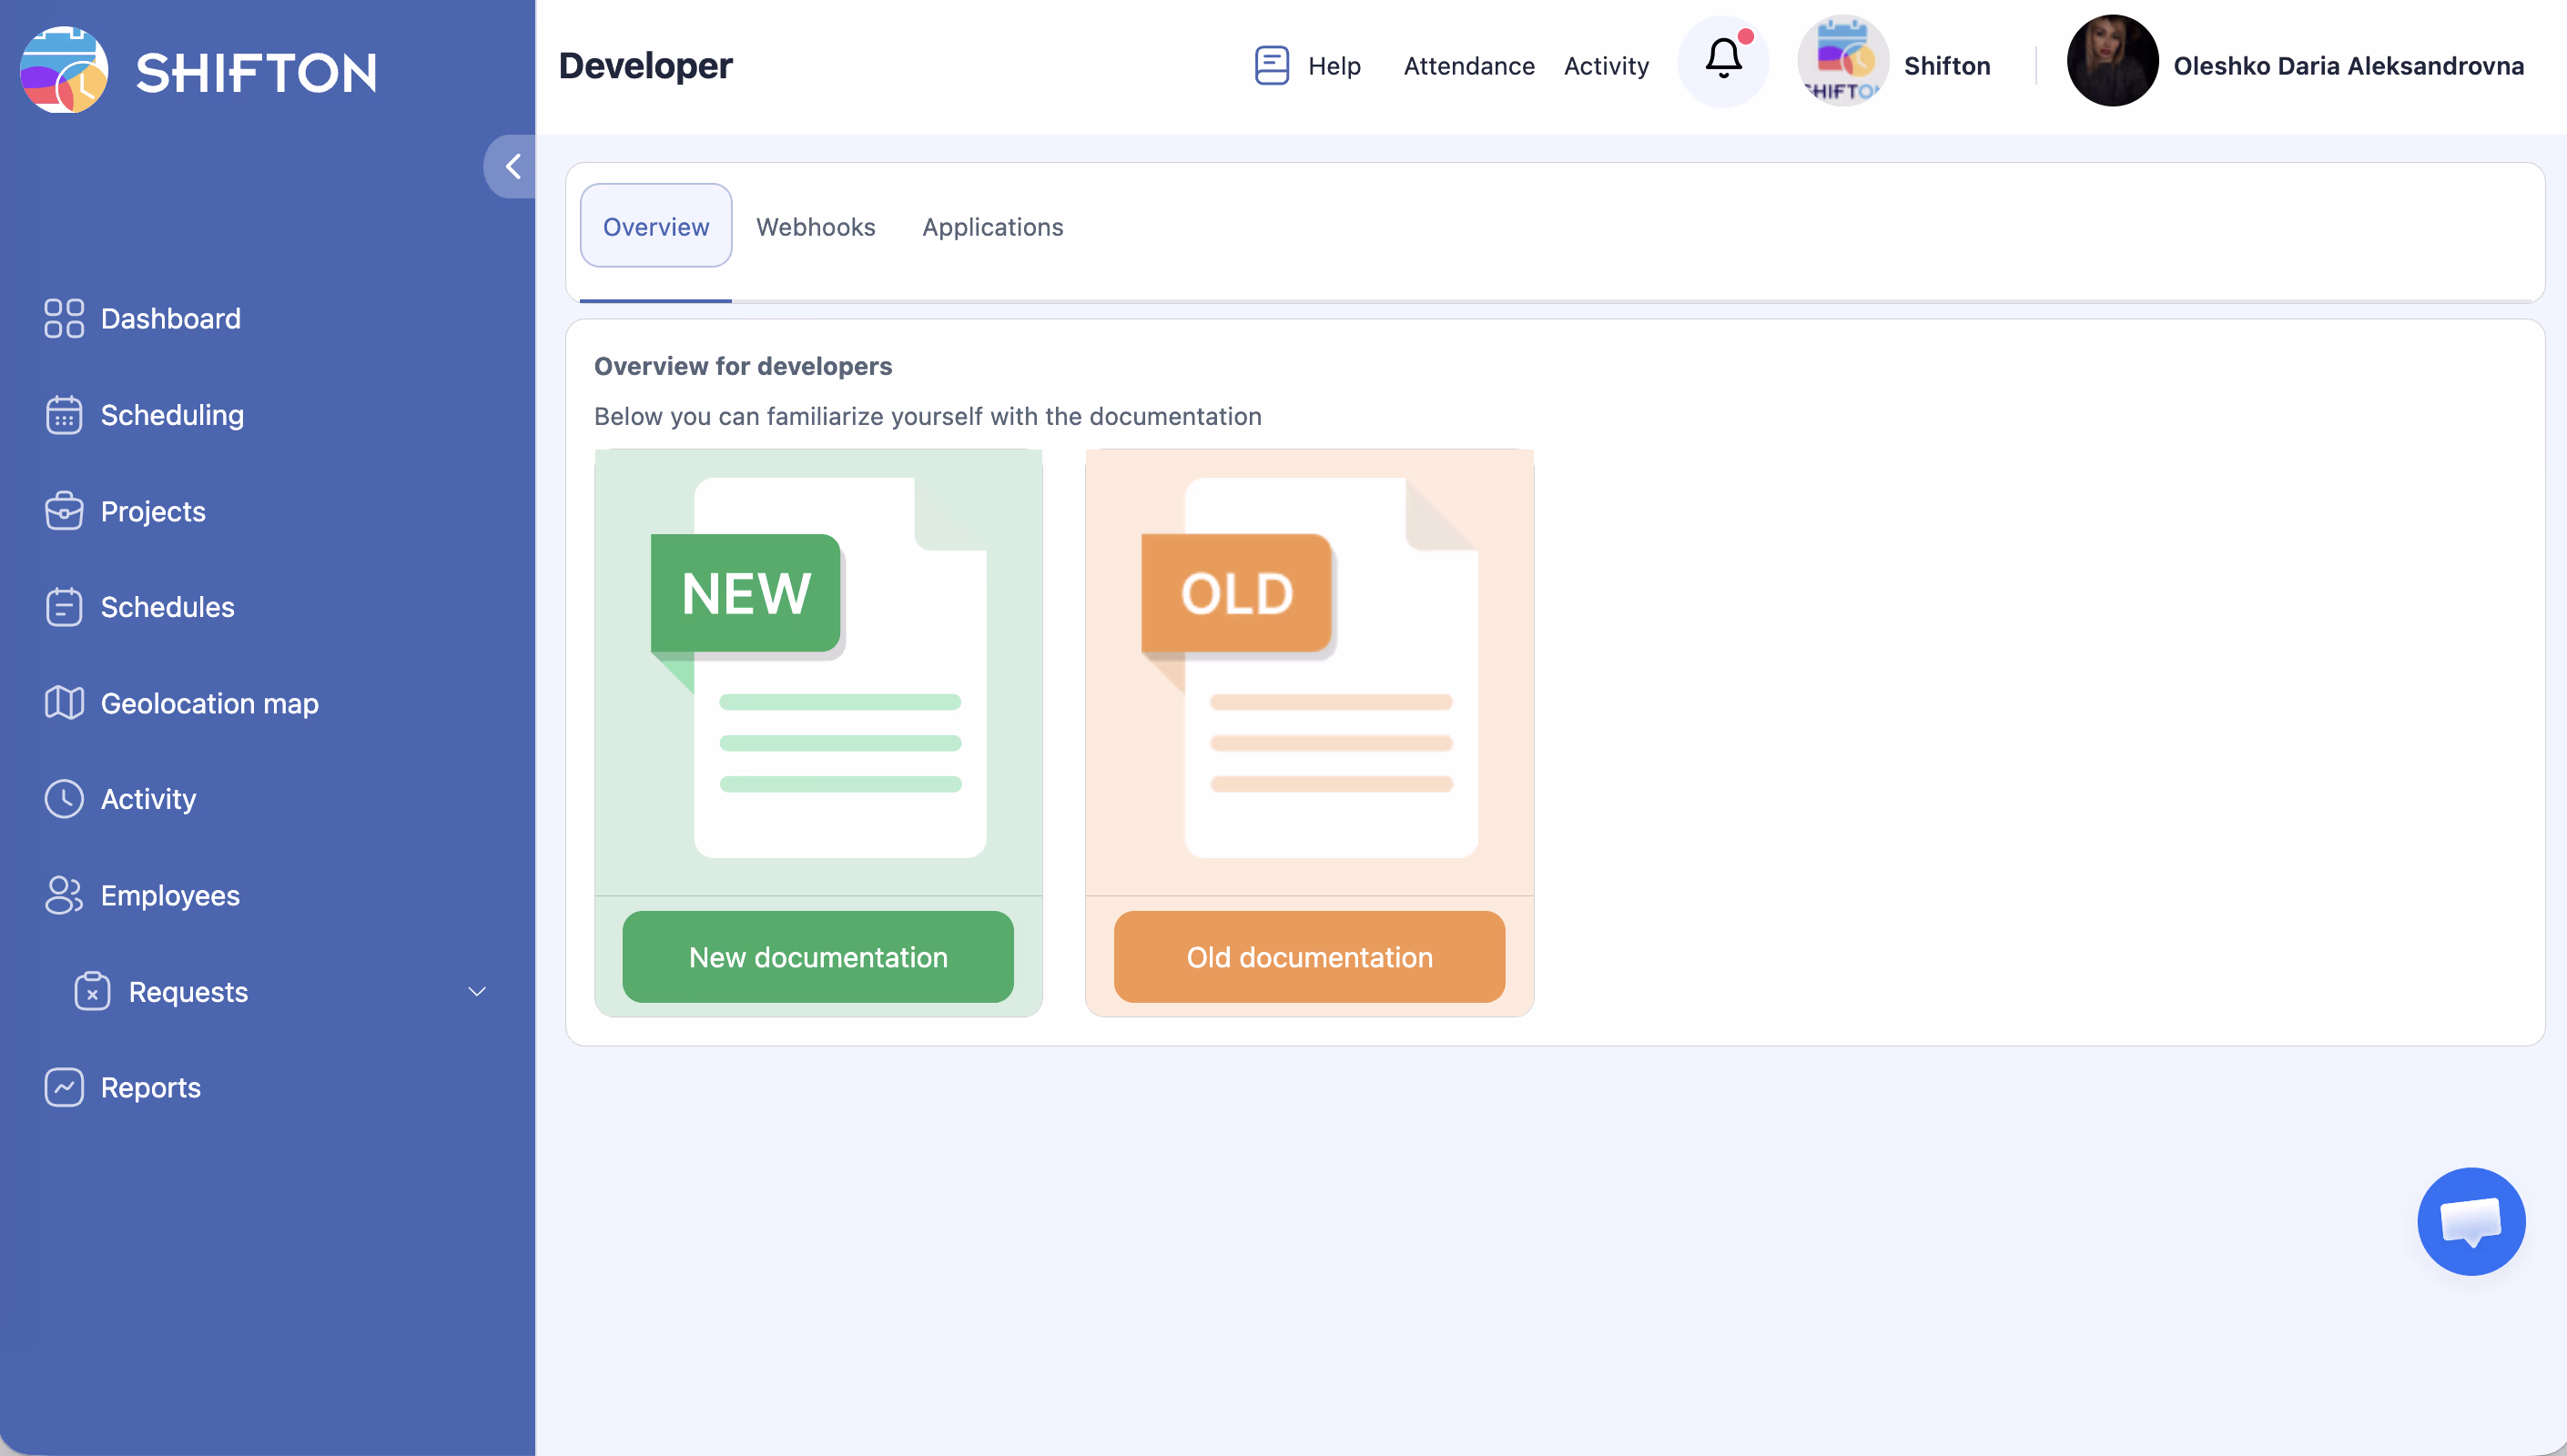Viewport: 2567px width, 1456px height.
Task: Switch to the Applications tab
Action: point(992,227)
